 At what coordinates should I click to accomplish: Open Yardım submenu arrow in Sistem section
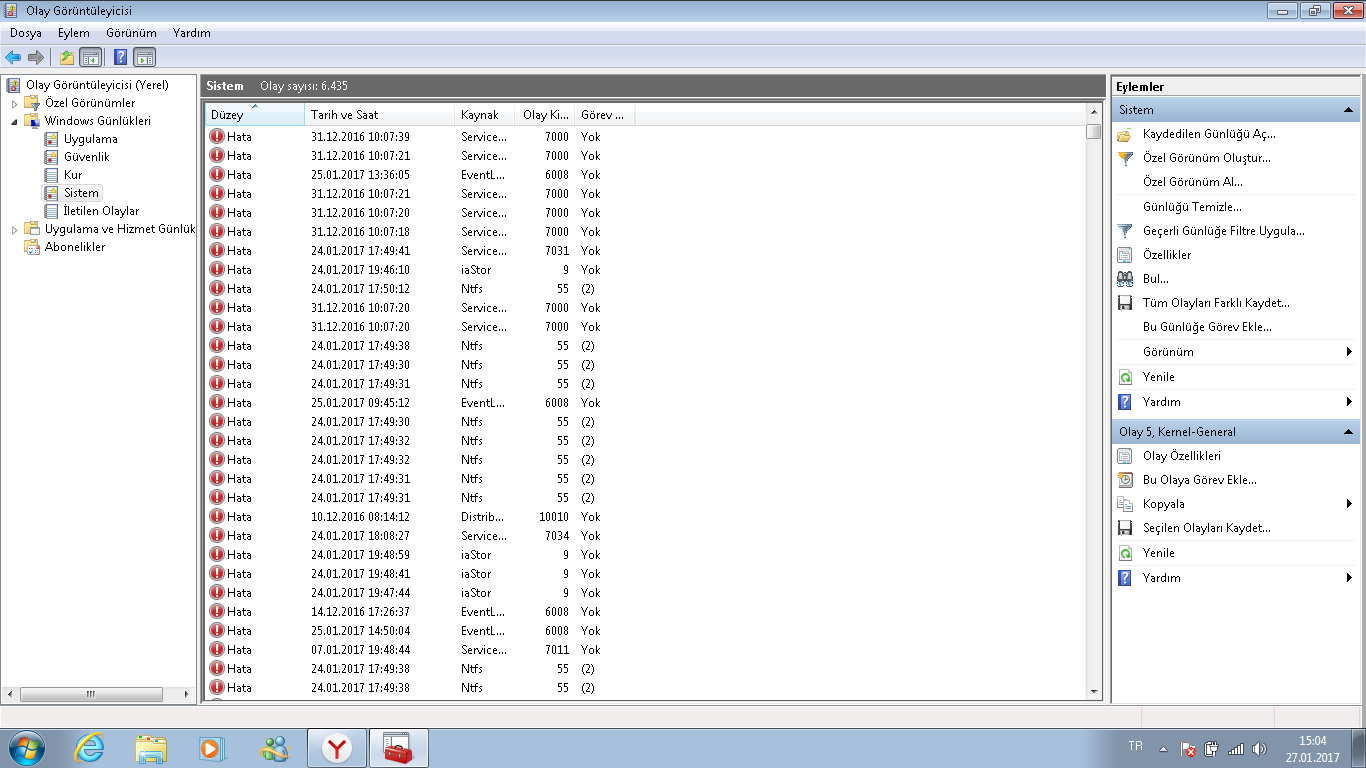click(1349, 402)
